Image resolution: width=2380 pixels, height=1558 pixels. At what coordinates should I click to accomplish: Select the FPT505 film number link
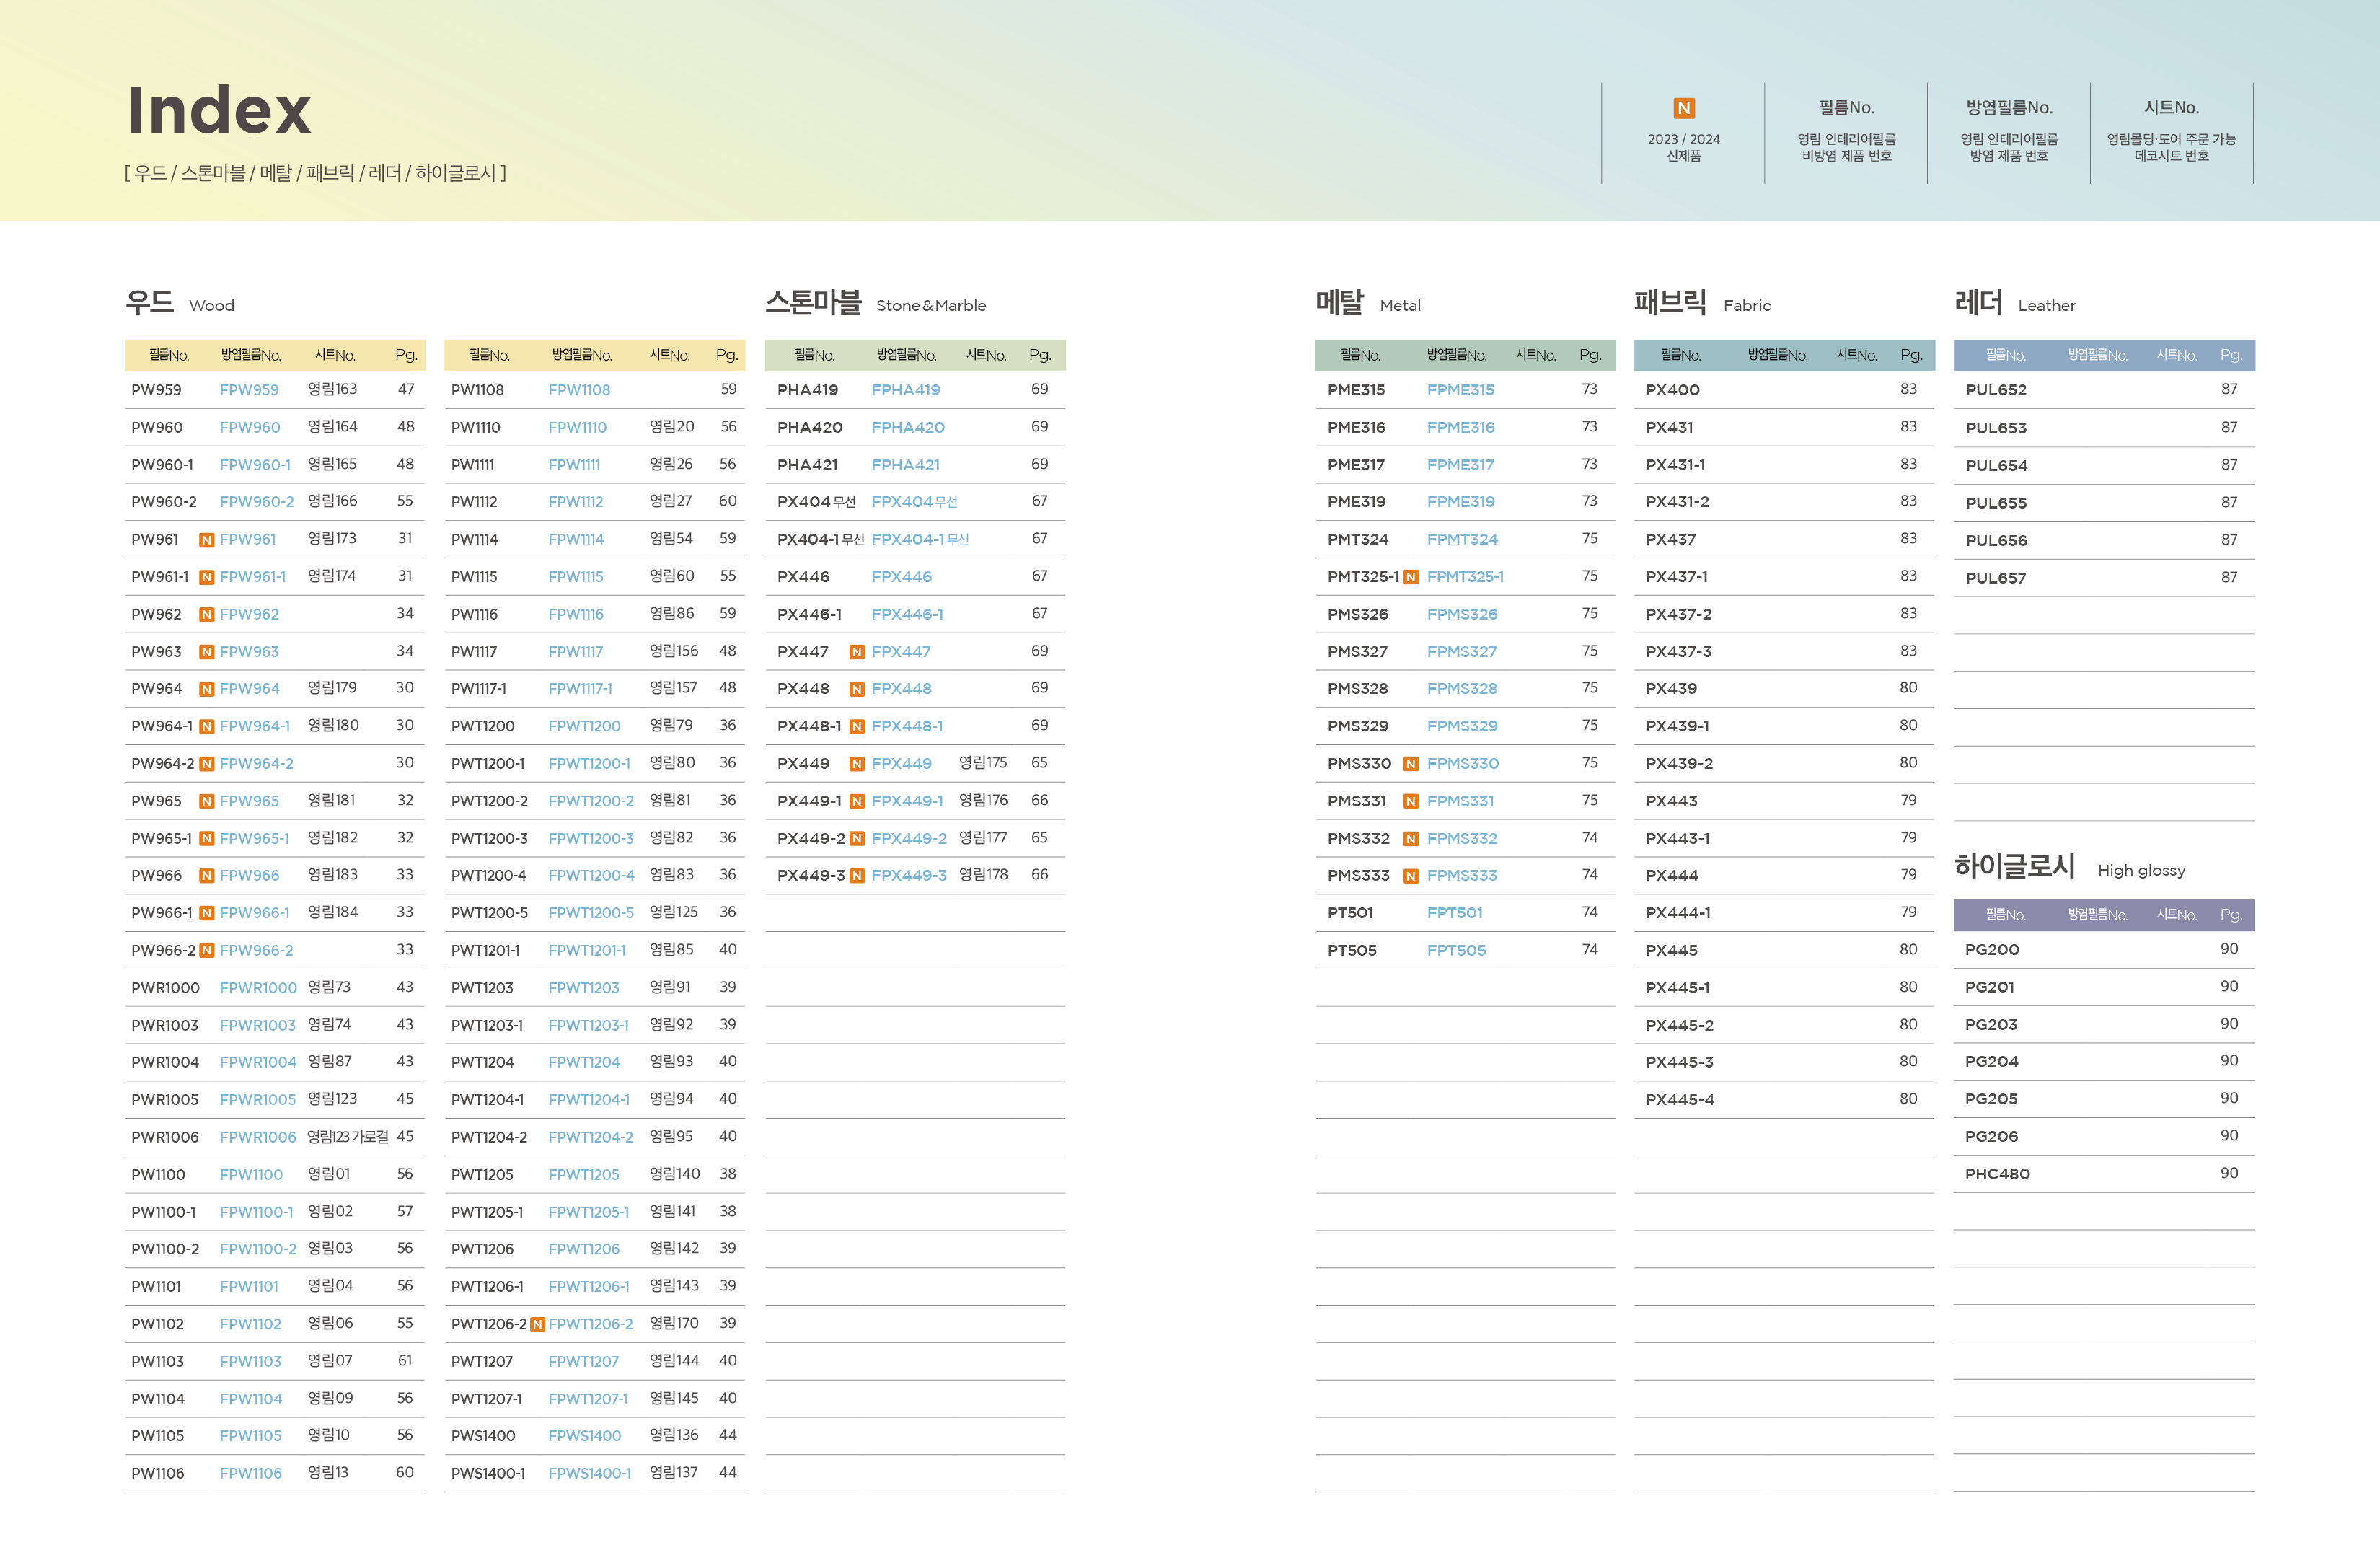[1456, 951]
